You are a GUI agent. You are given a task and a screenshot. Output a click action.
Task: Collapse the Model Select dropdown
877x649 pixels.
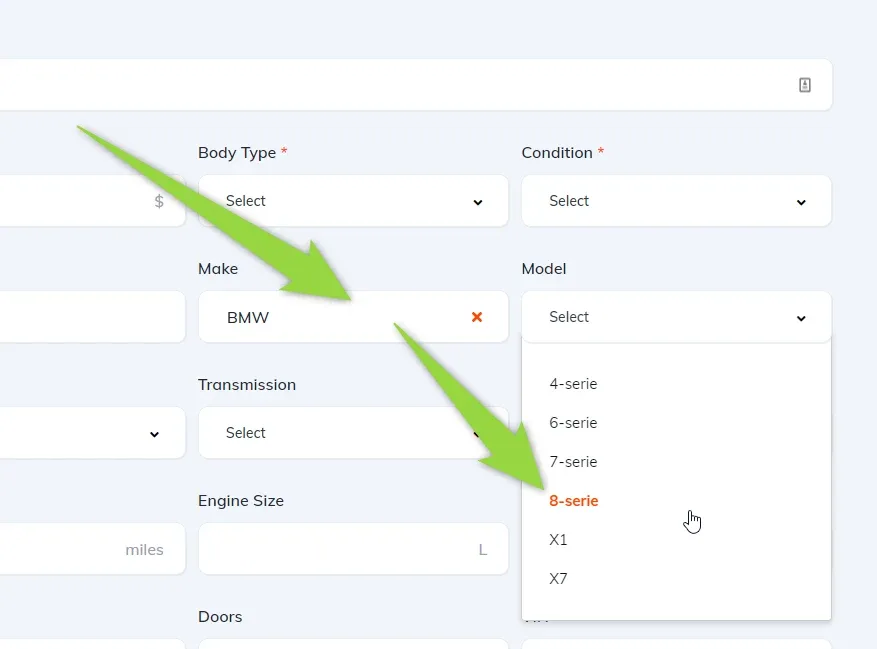click(676, 317)
